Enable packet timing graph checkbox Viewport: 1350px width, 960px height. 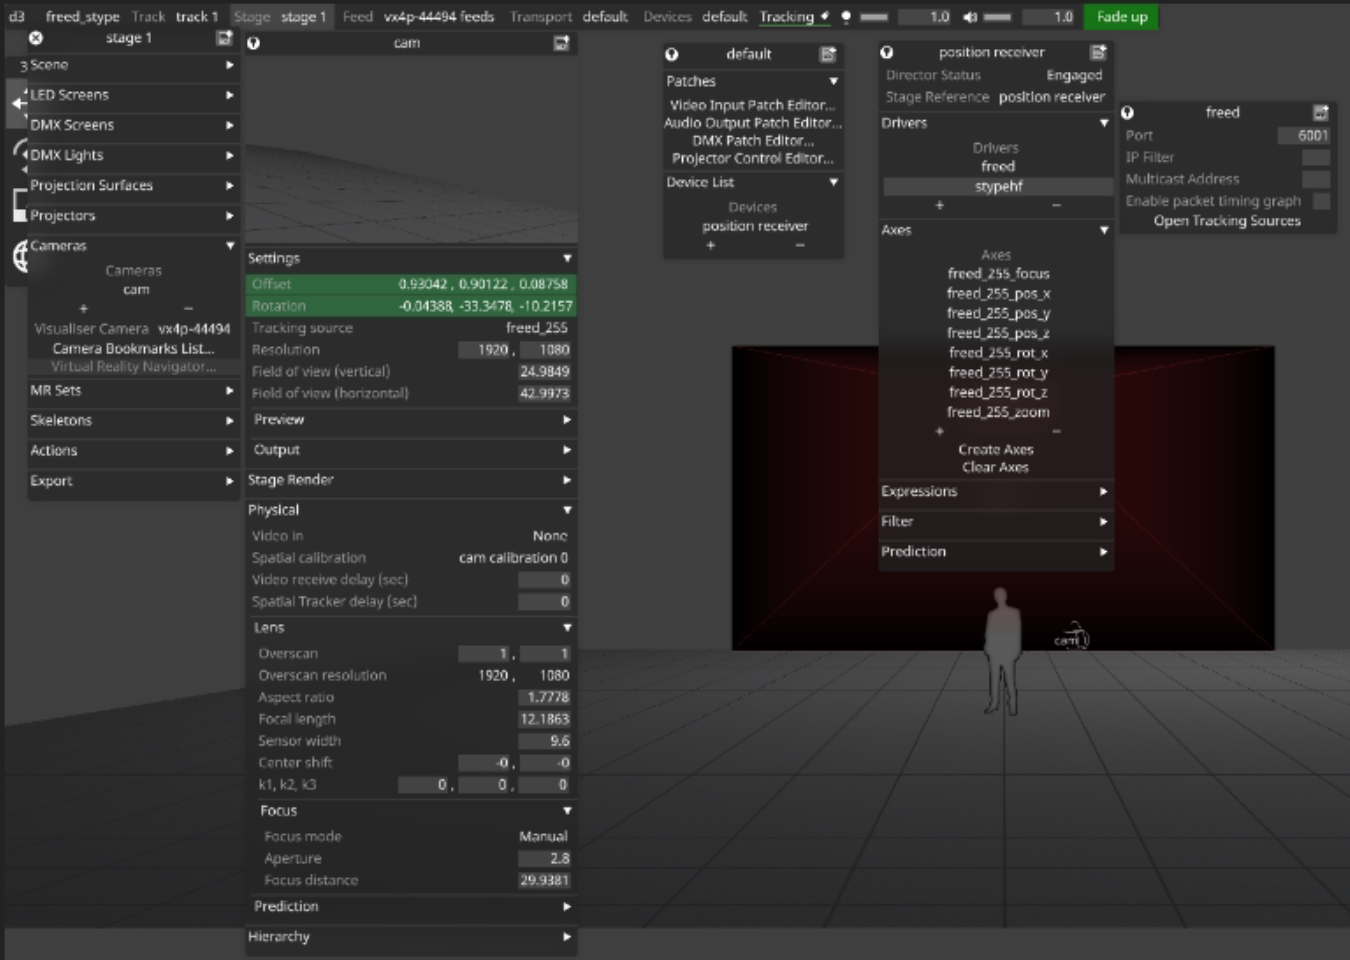[x=1321, y=201]
